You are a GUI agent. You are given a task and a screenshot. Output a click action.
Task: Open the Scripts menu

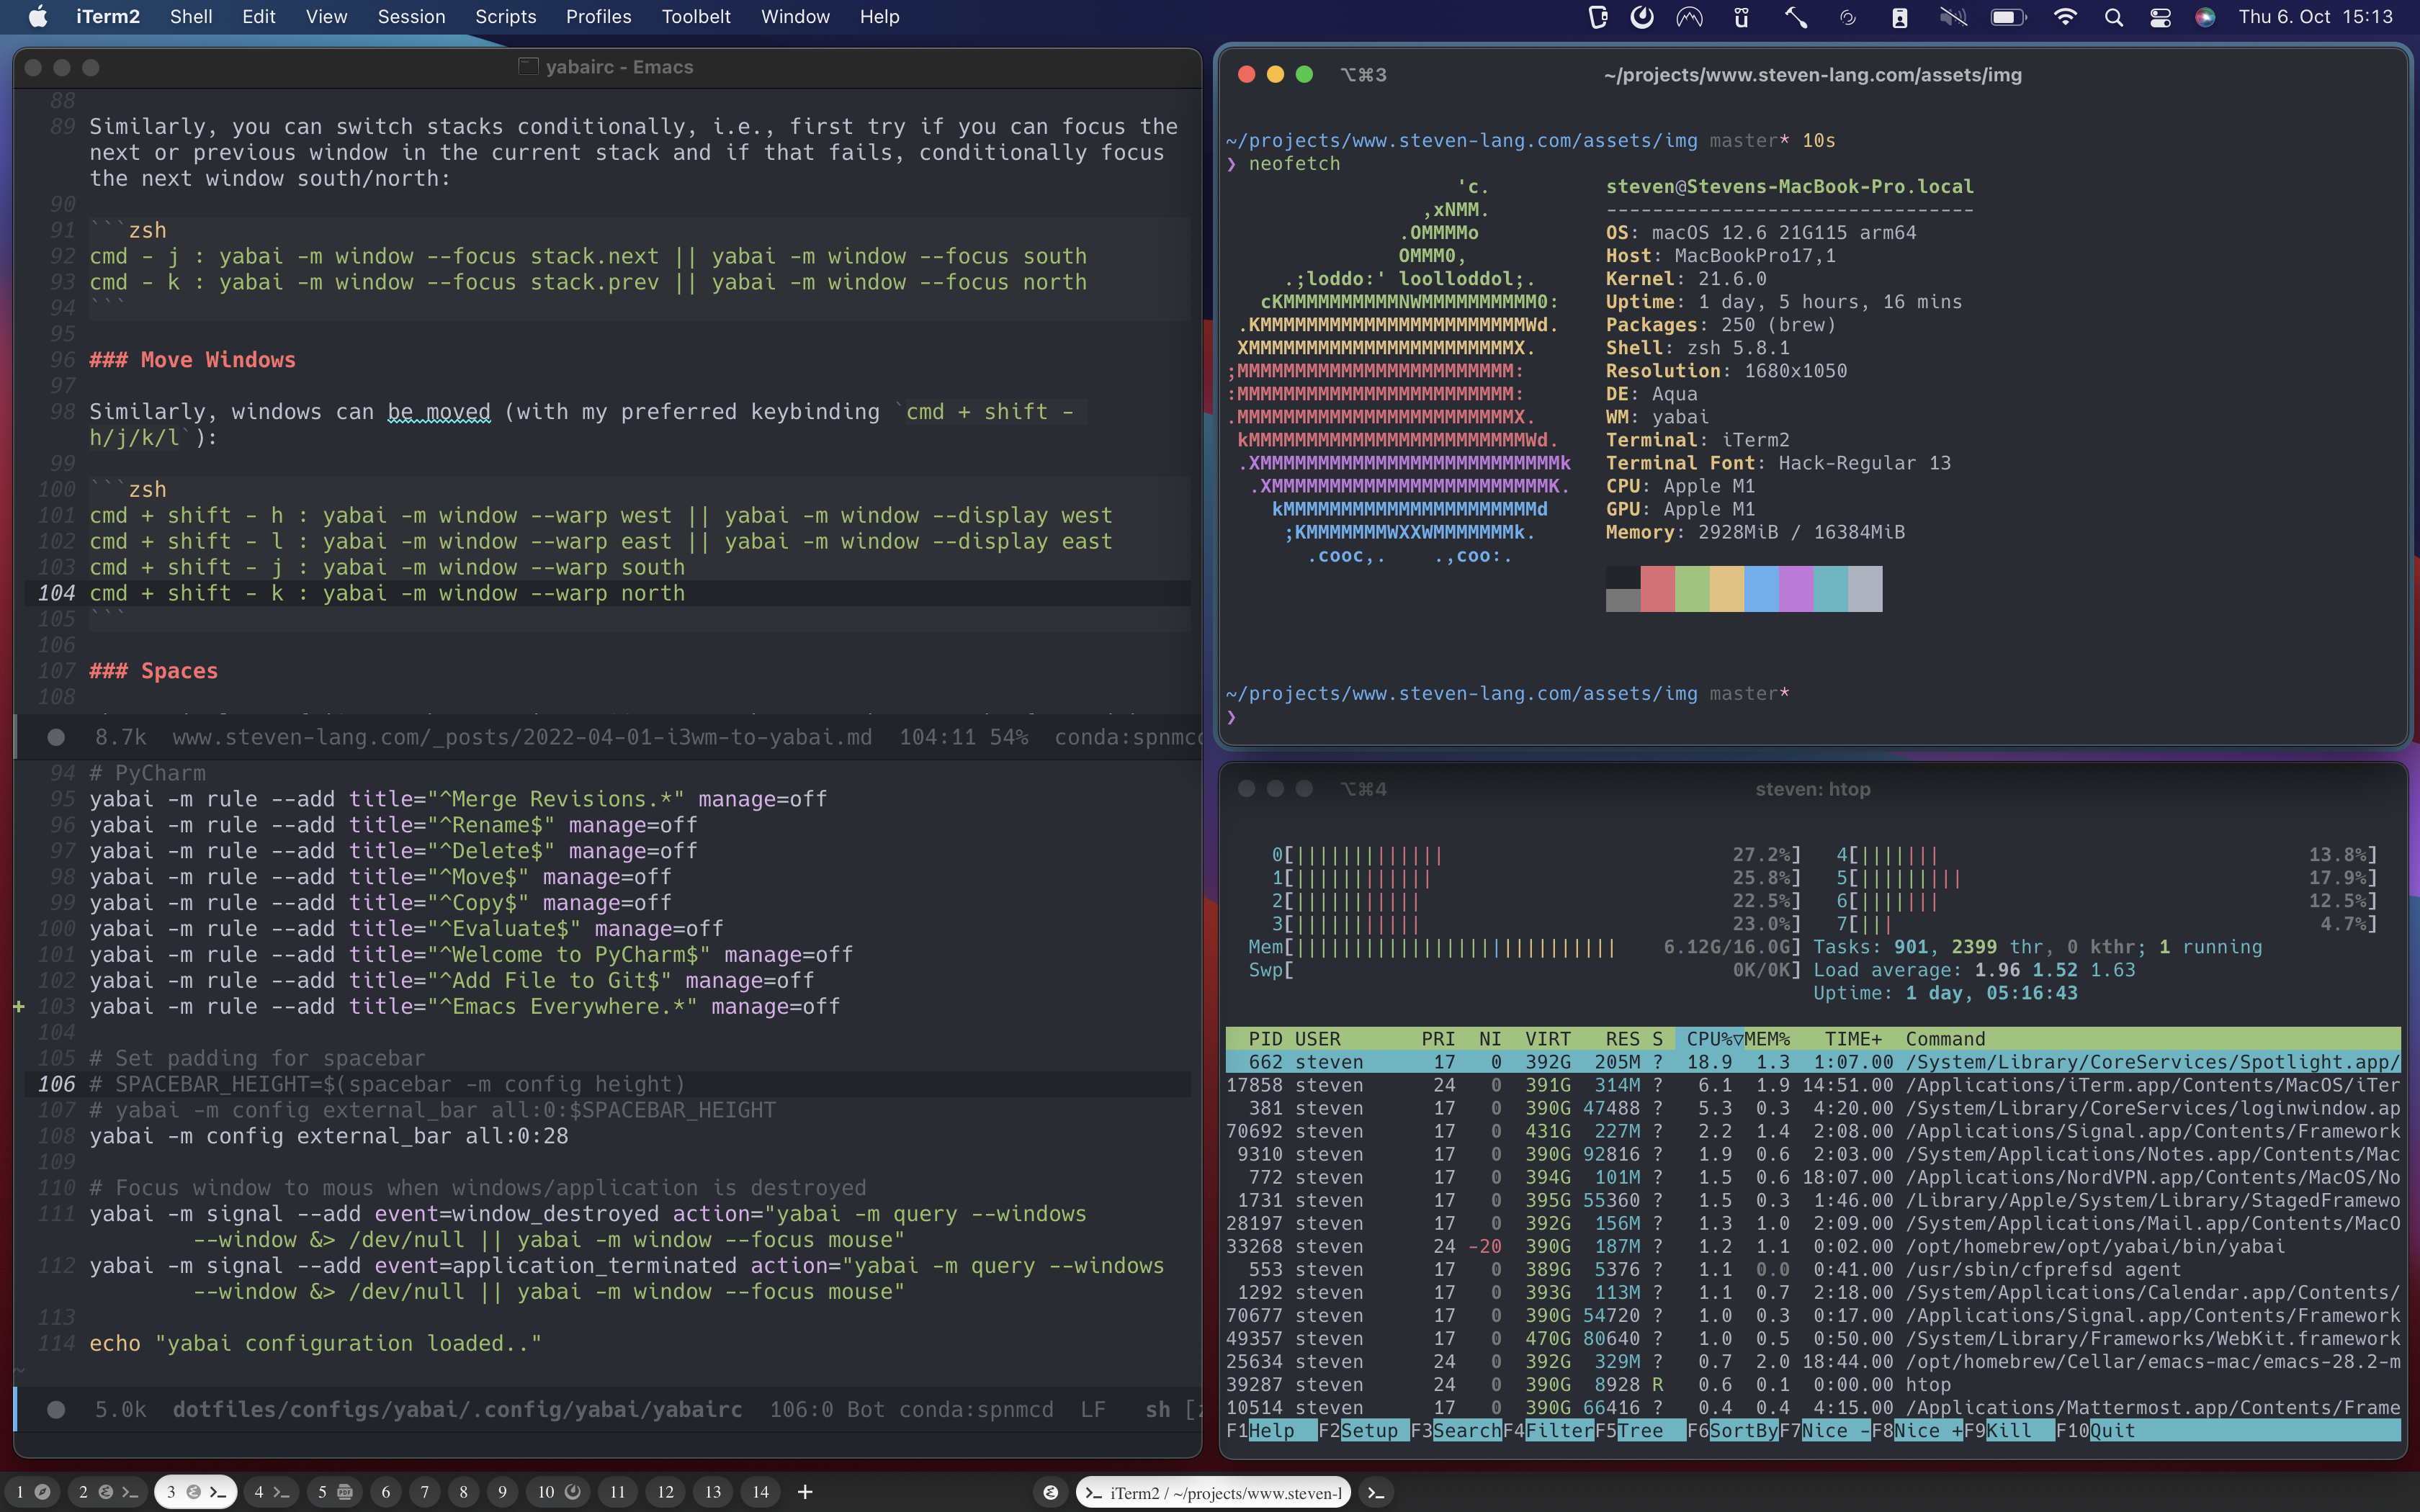click(505, 17)
